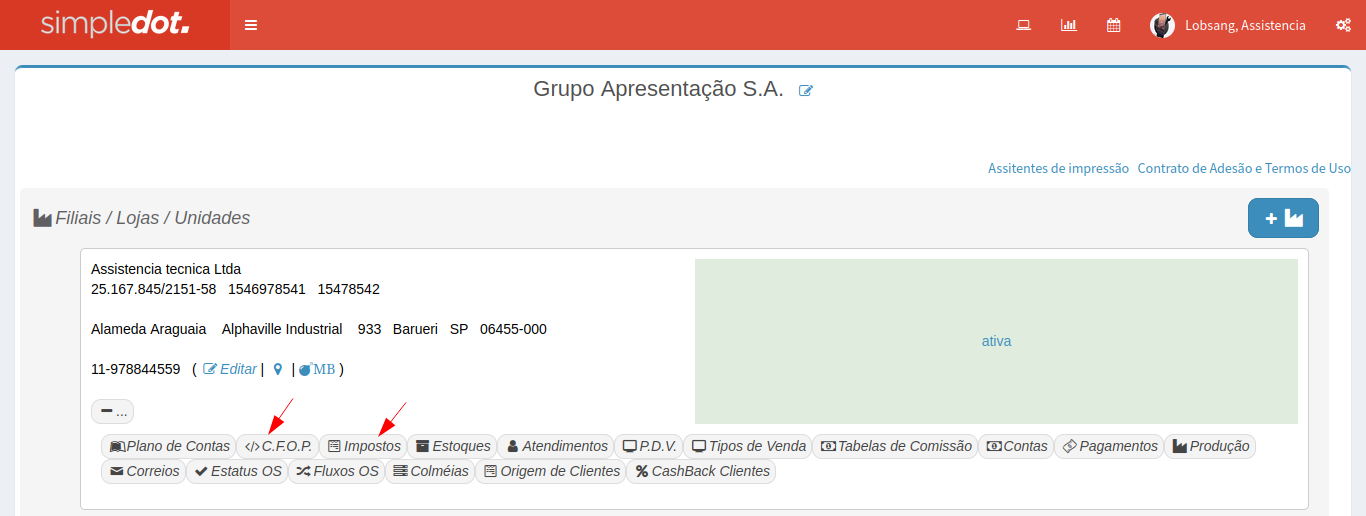This screenshot has width=1366, height=516.
Task: Open the calendar icon in header
Action: [x=1113, y=25]
